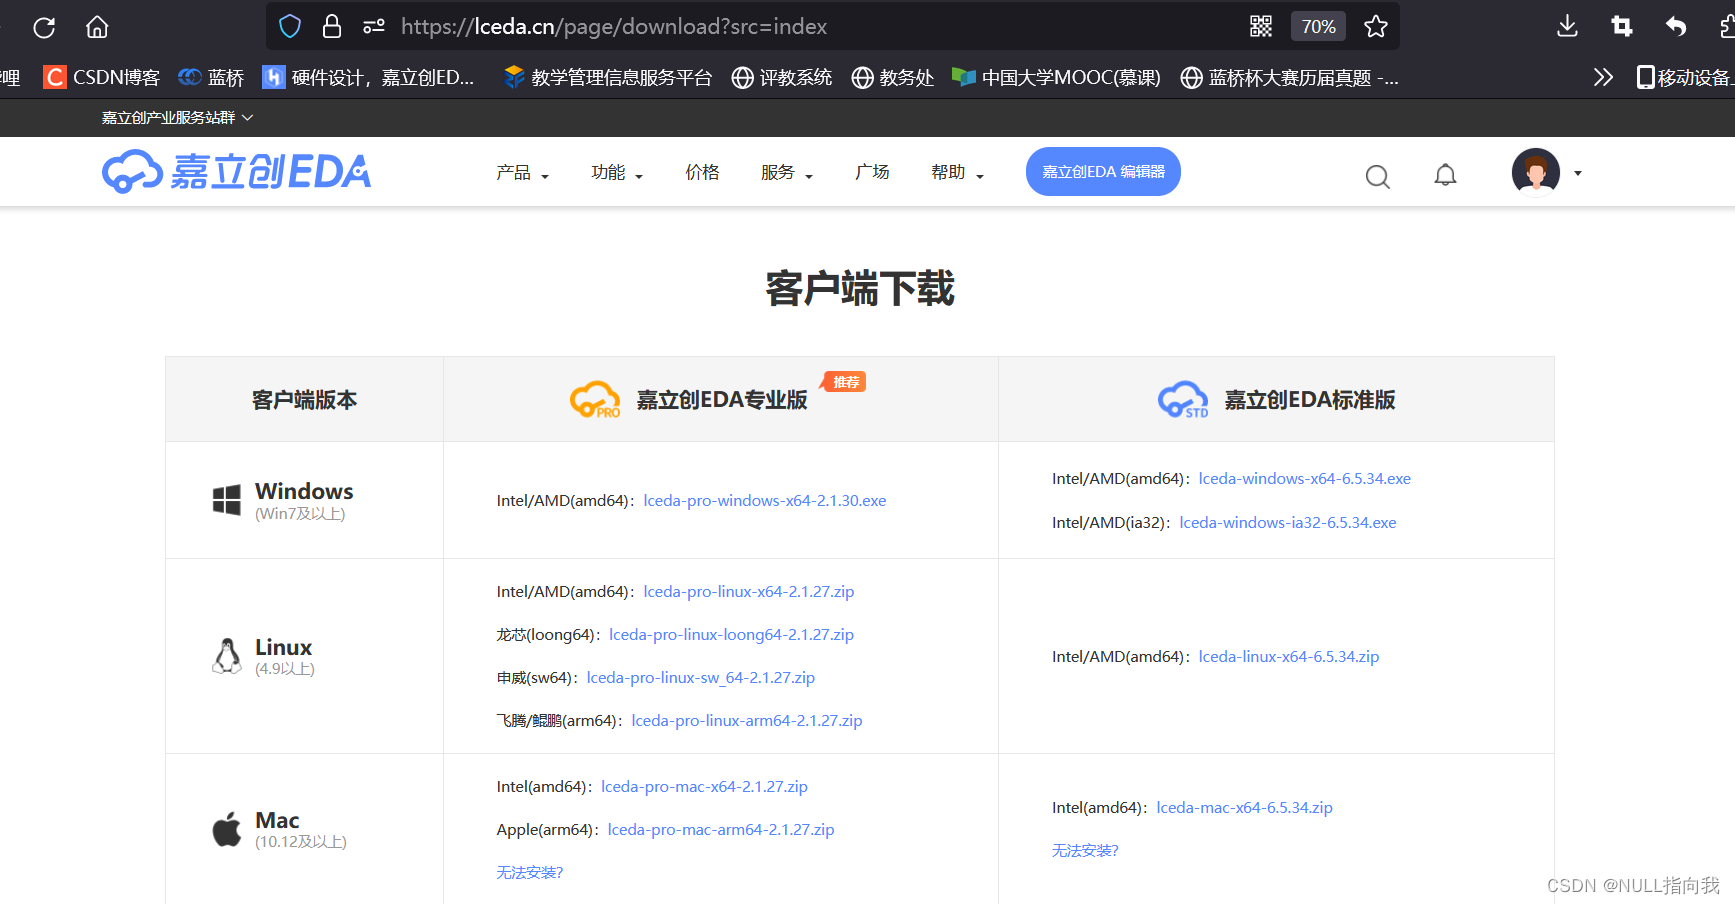This screenshot has height=904, width=1735.
Task: Download lceda-pro-linux-loong64-2.1.27.zip
Action: [x=731, y=635]
